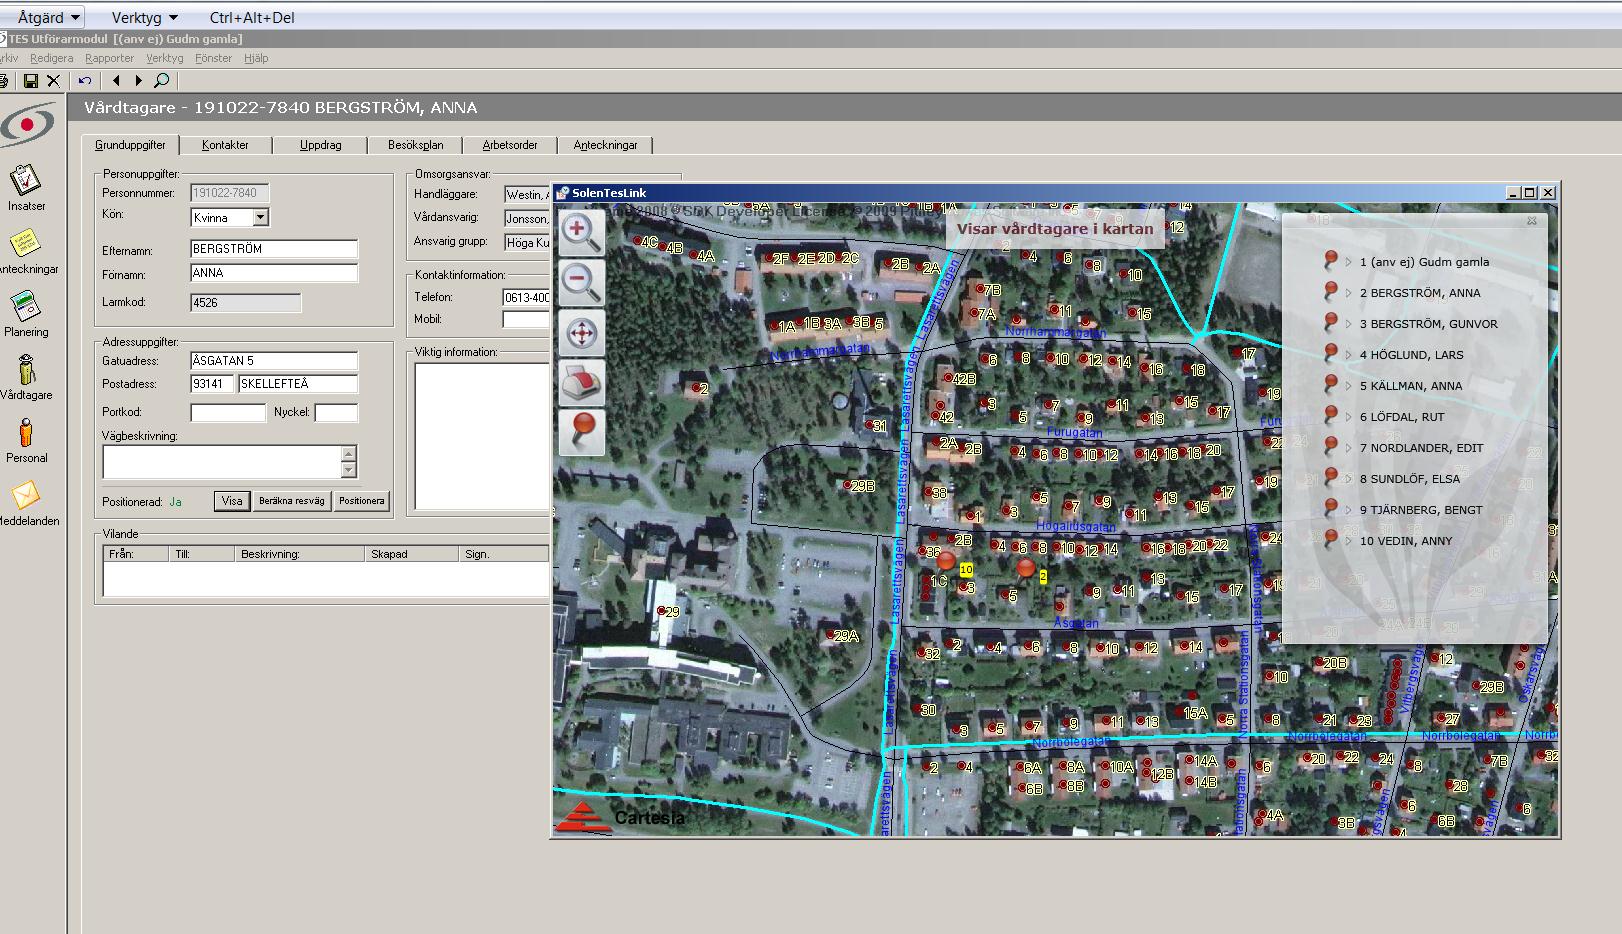Open Personal in the sidebar
This screenshot has height=934, width=1622.
tap(26, 440)
